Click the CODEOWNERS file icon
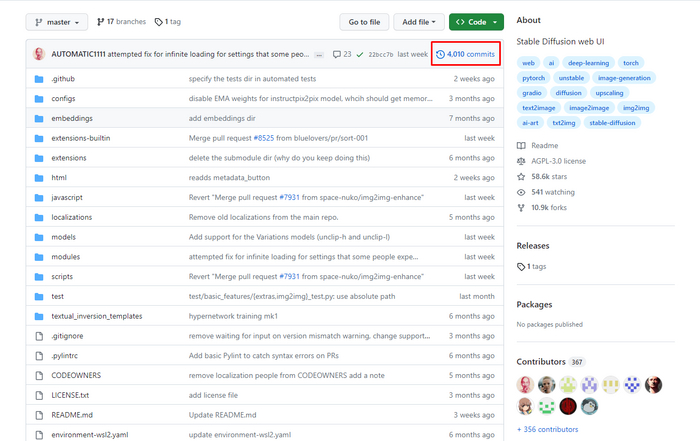This screenshot has height=441, width=700. 39,375
